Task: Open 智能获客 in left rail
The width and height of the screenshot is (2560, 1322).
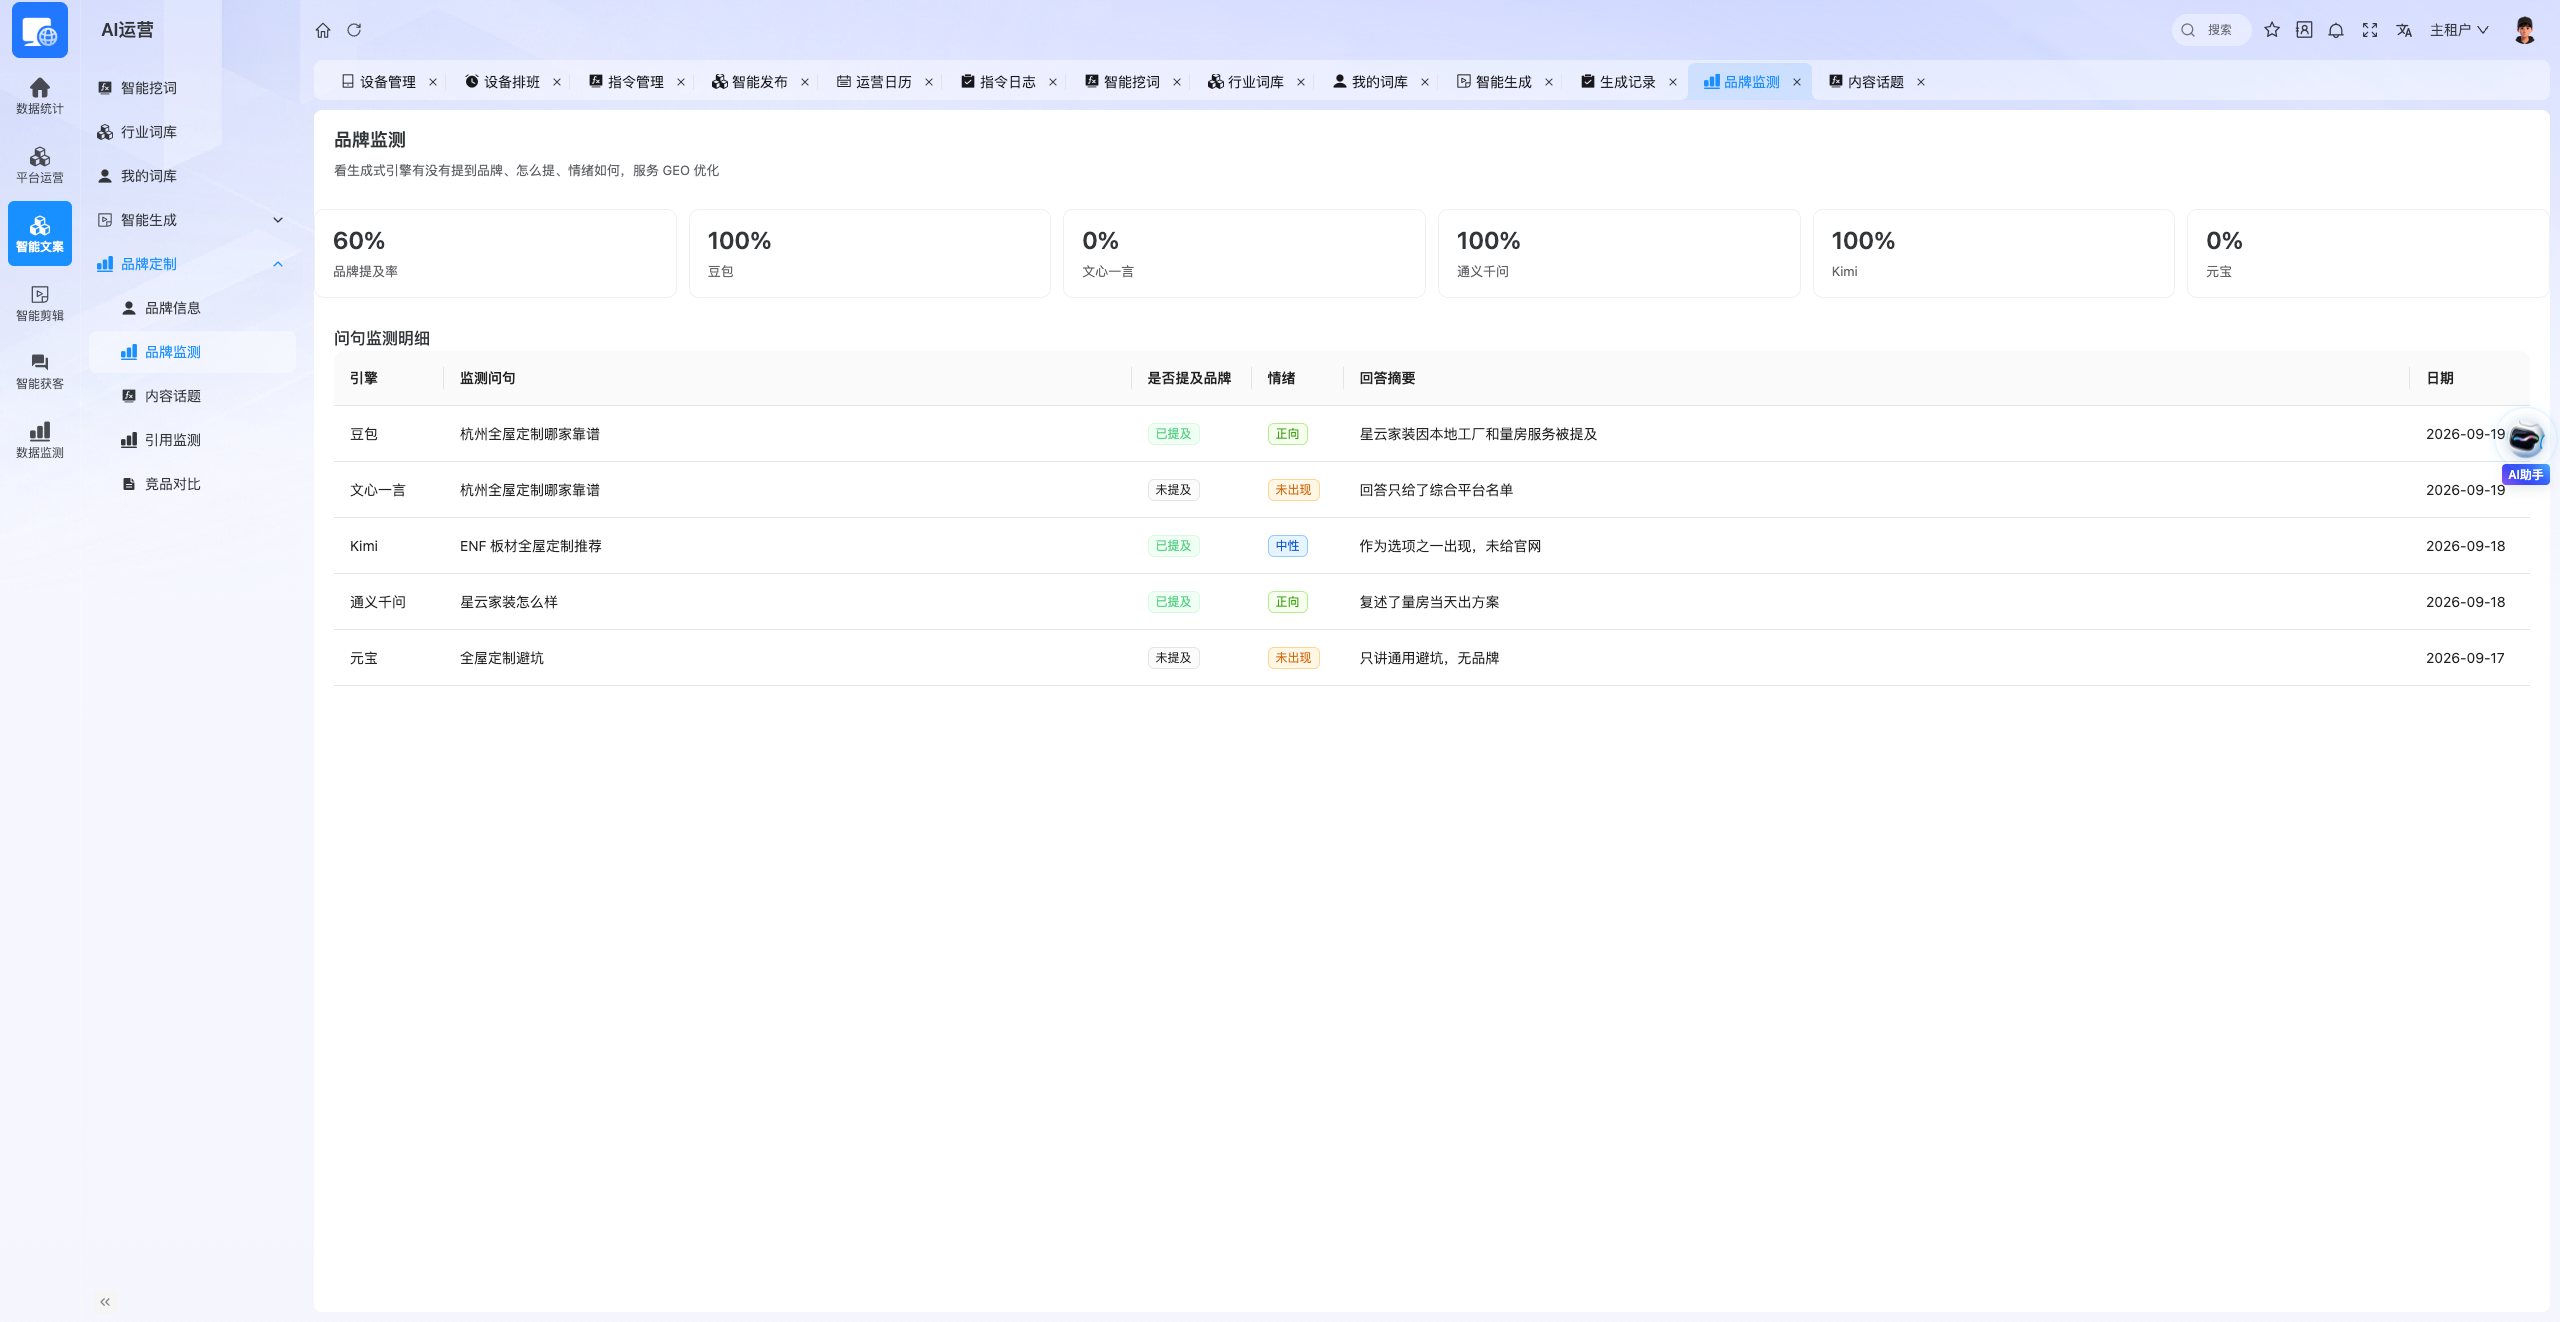Action: [x=40, y=371]
